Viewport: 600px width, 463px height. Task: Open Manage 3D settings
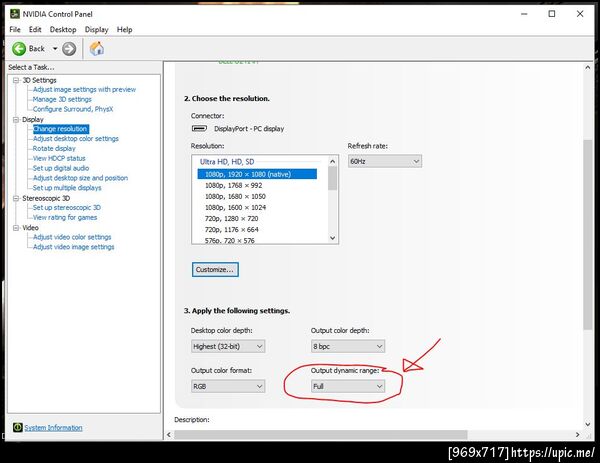click(x=62, y=99)
